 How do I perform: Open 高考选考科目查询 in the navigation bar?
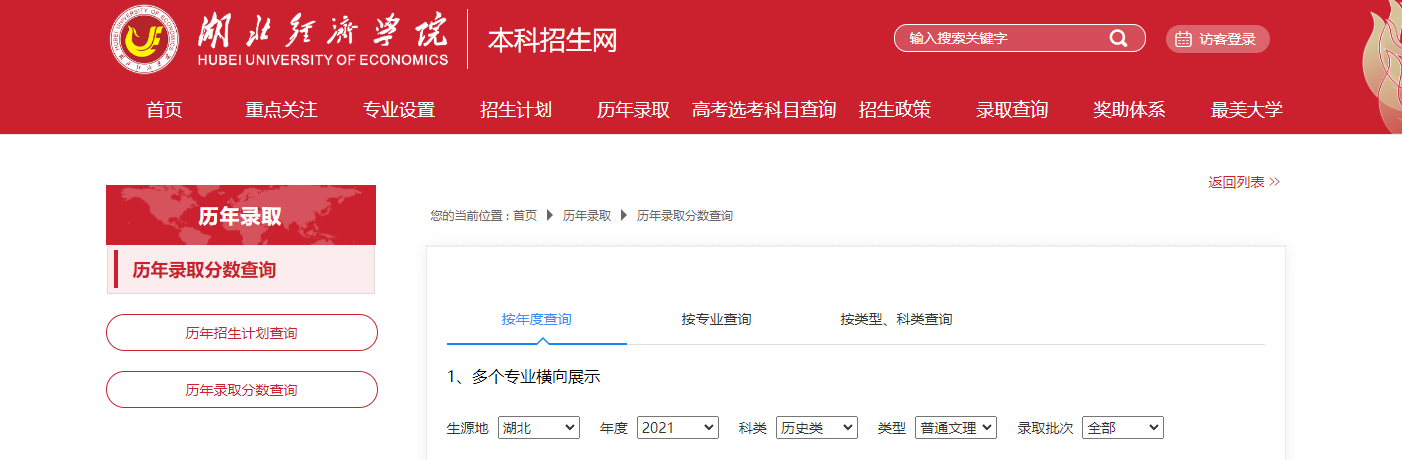pyautogui.click(x=764, y=110)
